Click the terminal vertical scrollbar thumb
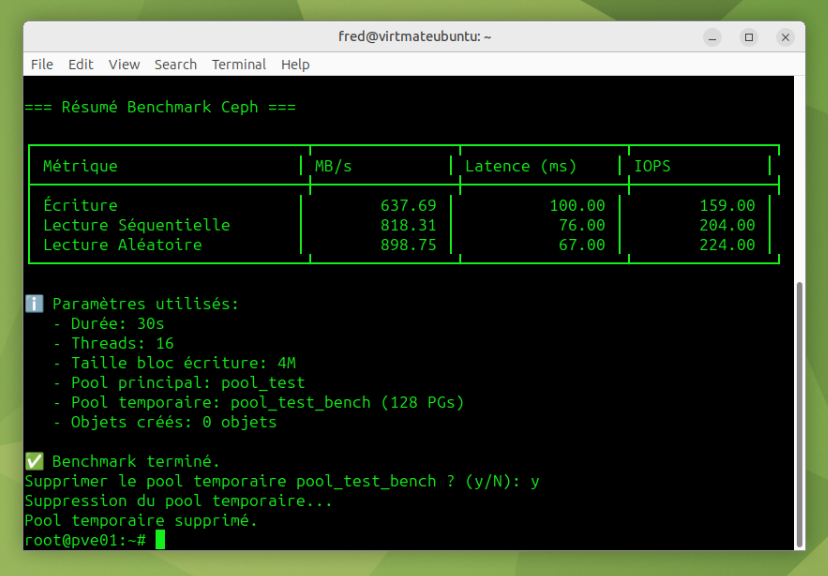This screenshot has height=576, width=828. [799, 415]
